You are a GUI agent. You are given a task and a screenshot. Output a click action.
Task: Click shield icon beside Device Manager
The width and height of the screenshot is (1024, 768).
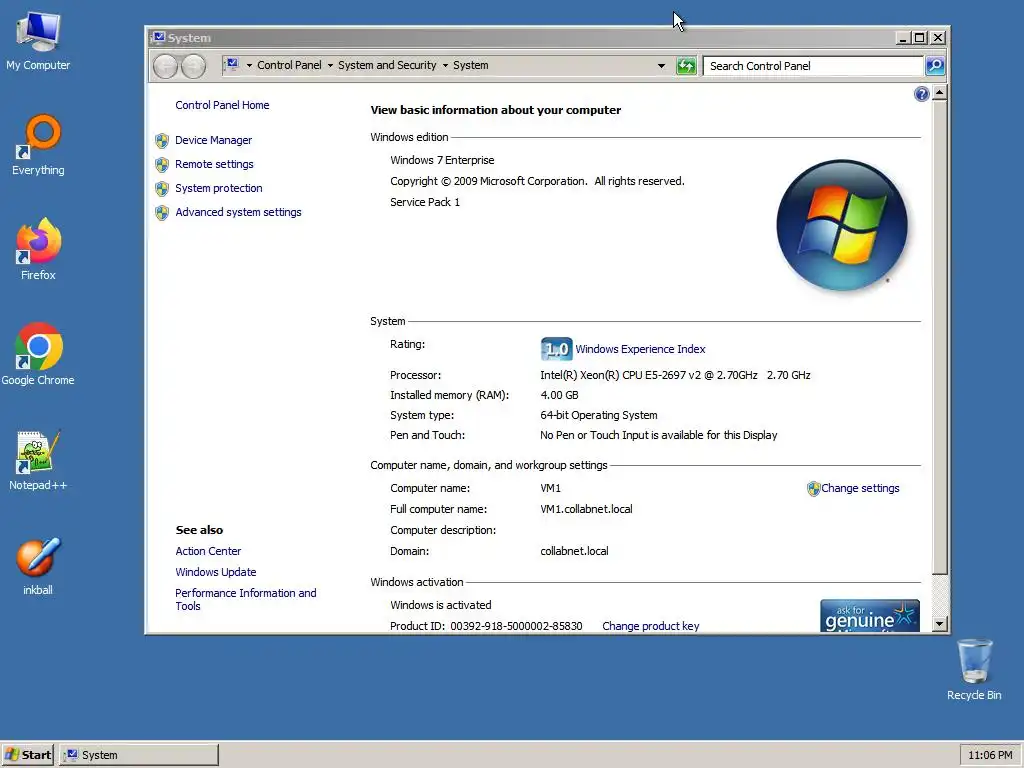162,140
